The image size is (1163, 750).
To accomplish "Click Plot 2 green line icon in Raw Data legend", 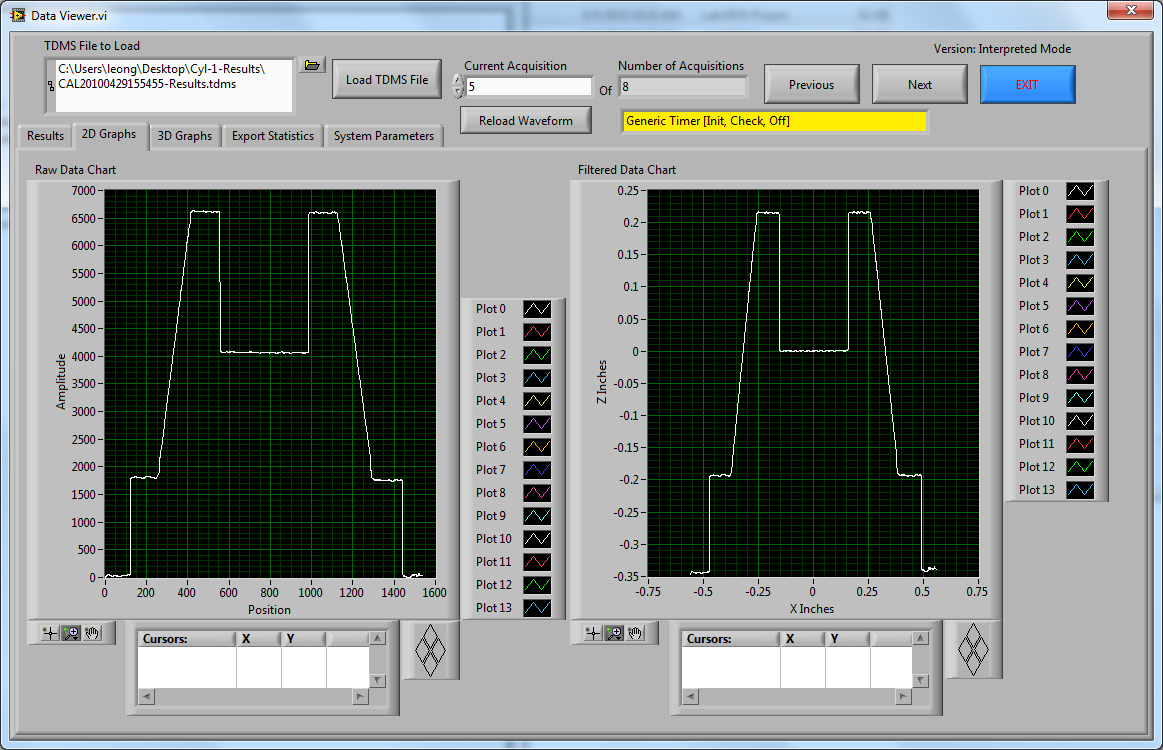I will click(x=537, y=355).
